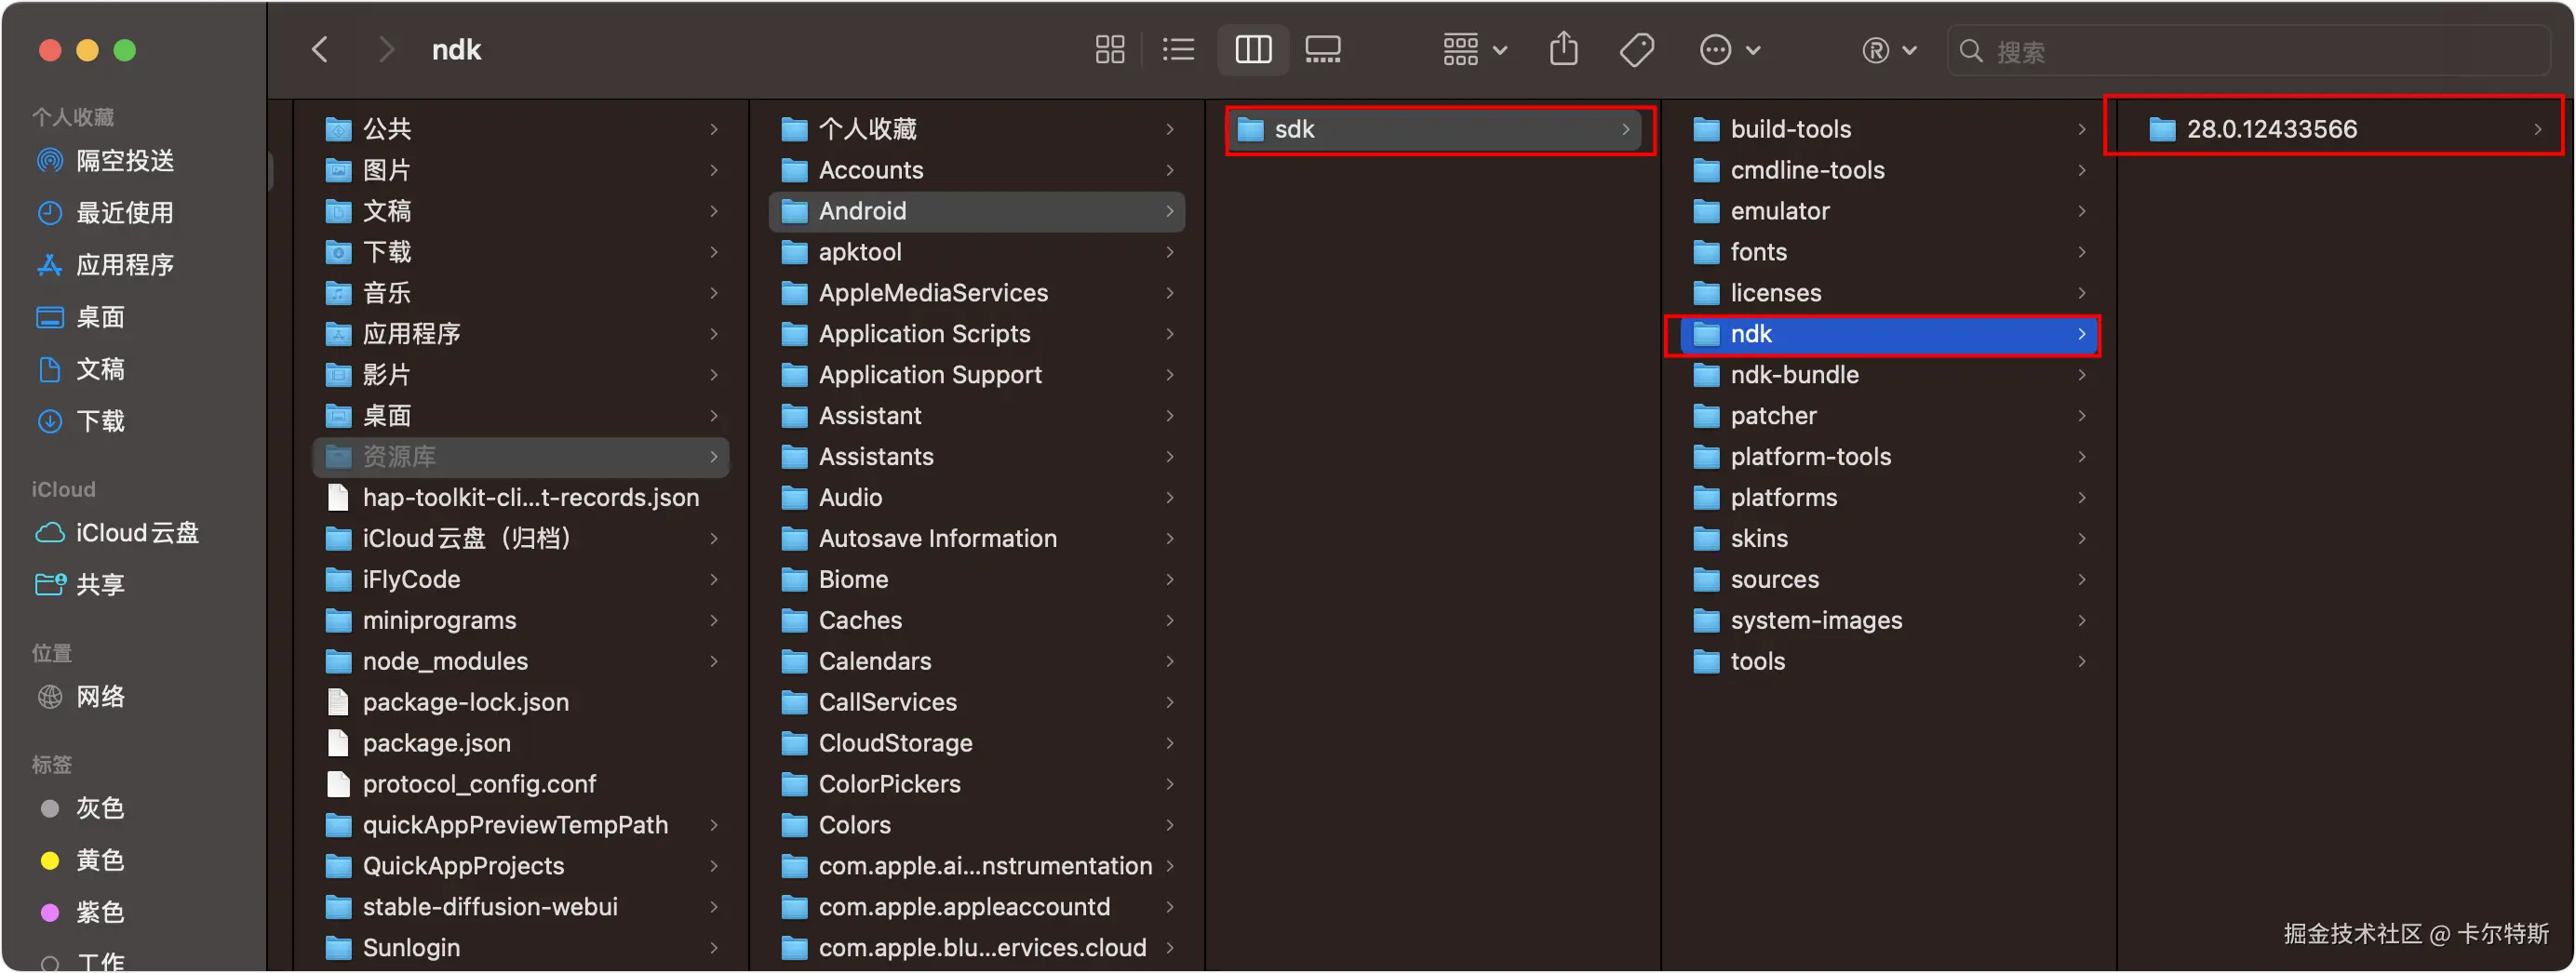Select the apktool folder
The height and width of the screenshot is (973, 2576).
[977, 252]
